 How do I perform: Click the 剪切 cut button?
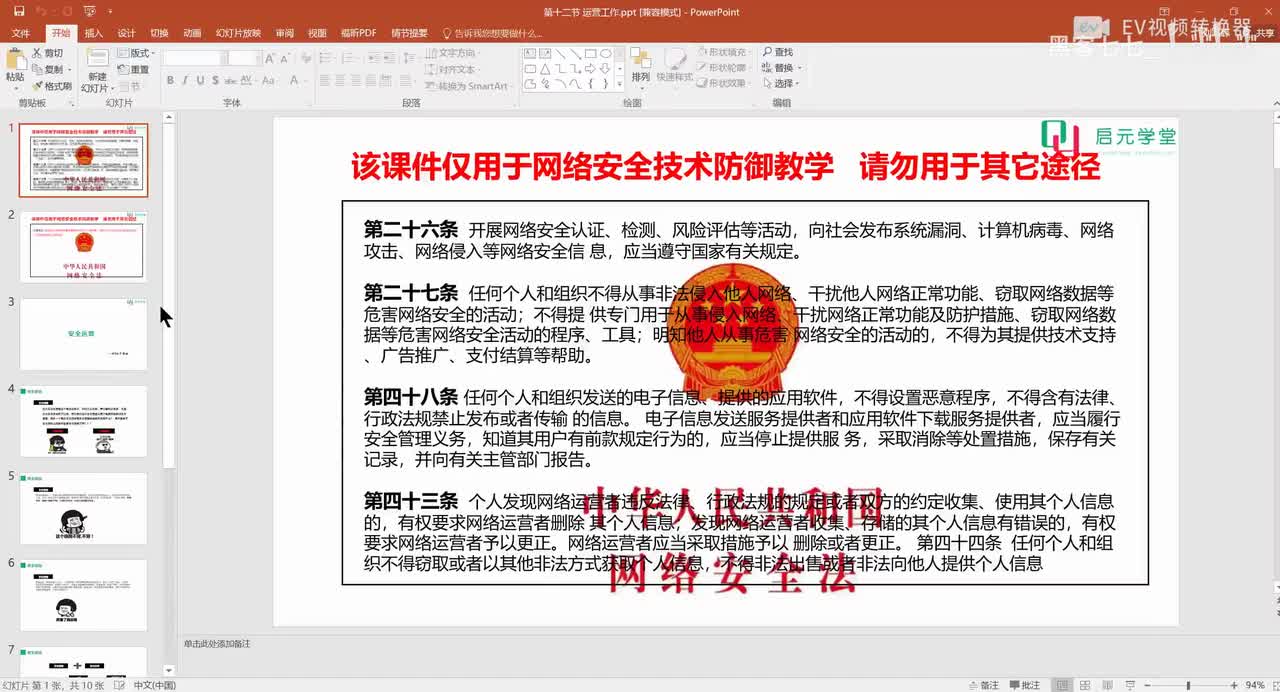pos(48,53)
